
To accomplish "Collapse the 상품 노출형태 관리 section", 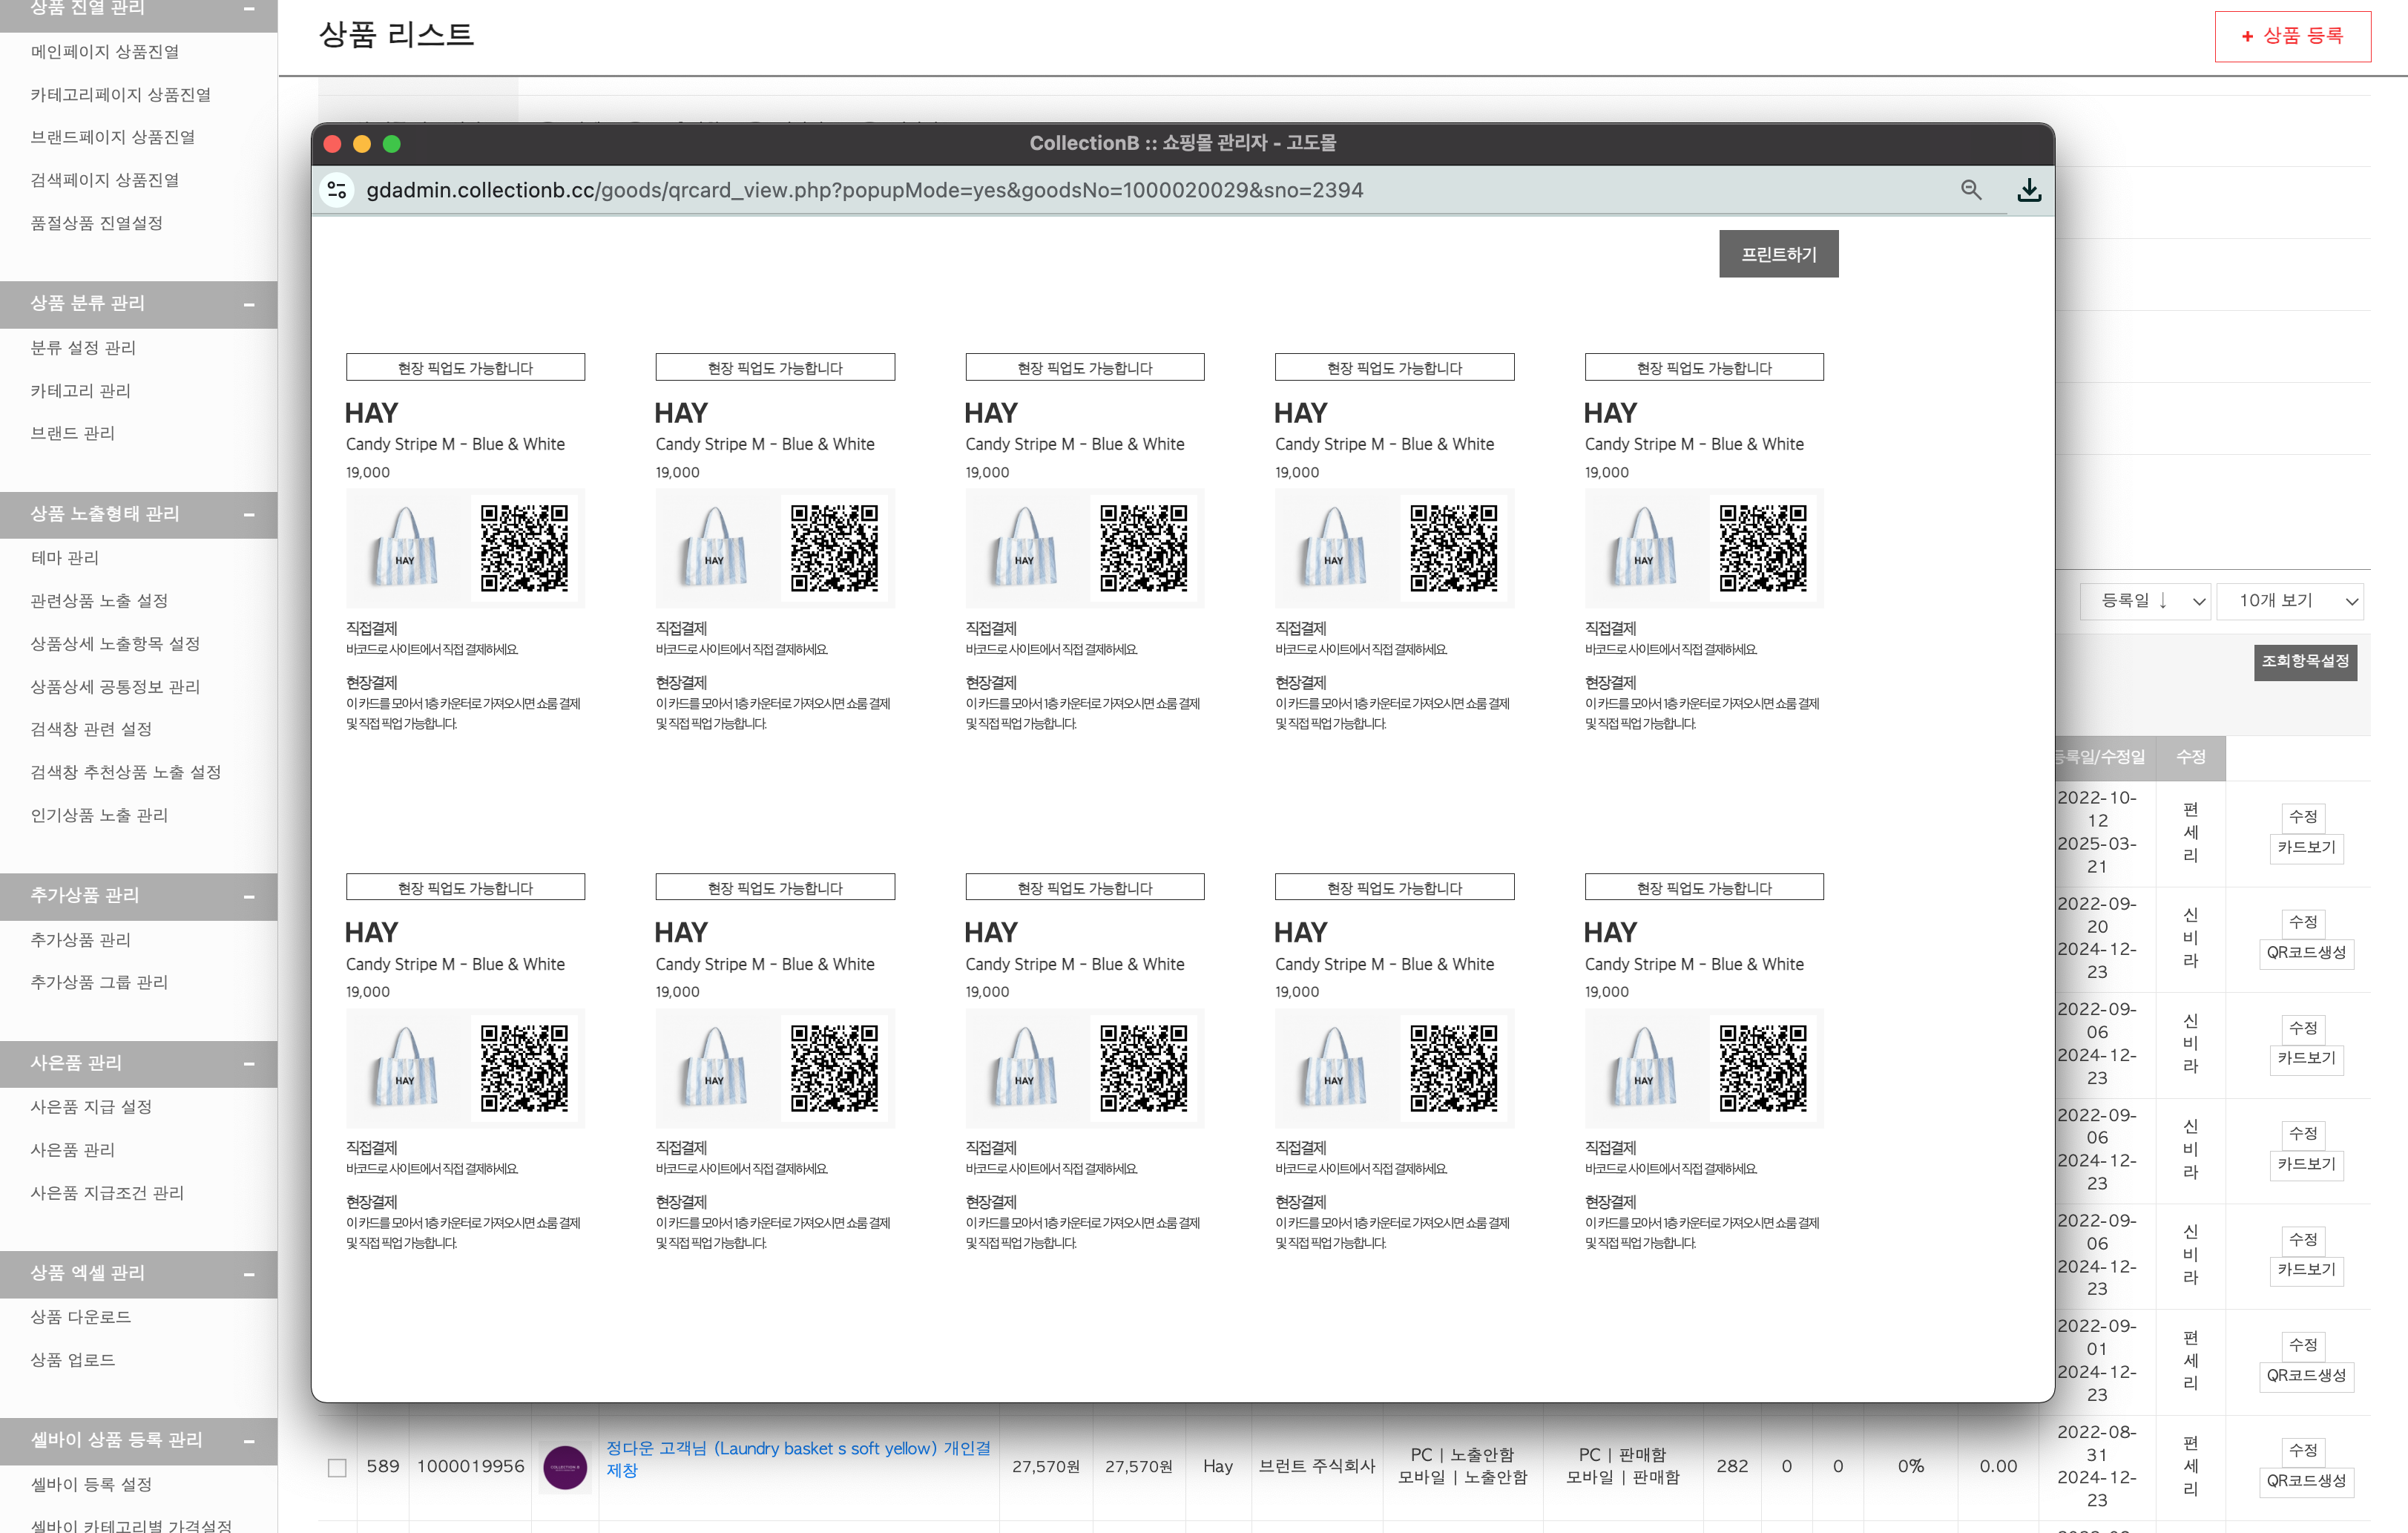I will pyautogui.click(x=249, y=514).
